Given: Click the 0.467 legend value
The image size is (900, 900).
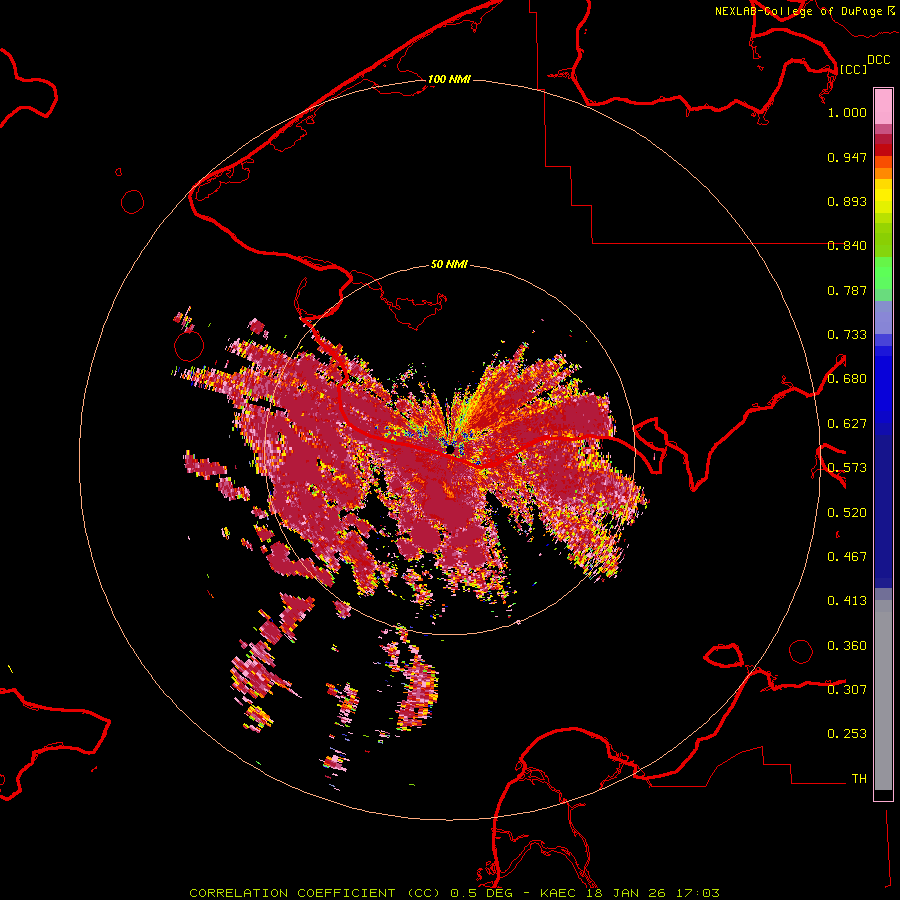Looking at the screenshot, I should pyautogui.click(x=847, y=557).
